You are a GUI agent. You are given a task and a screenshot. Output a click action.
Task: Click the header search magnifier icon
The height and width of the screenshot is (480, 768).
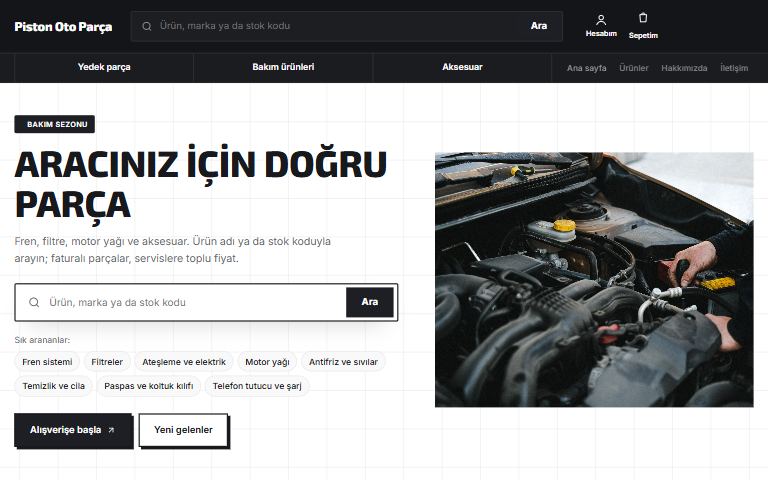point(146,26)
